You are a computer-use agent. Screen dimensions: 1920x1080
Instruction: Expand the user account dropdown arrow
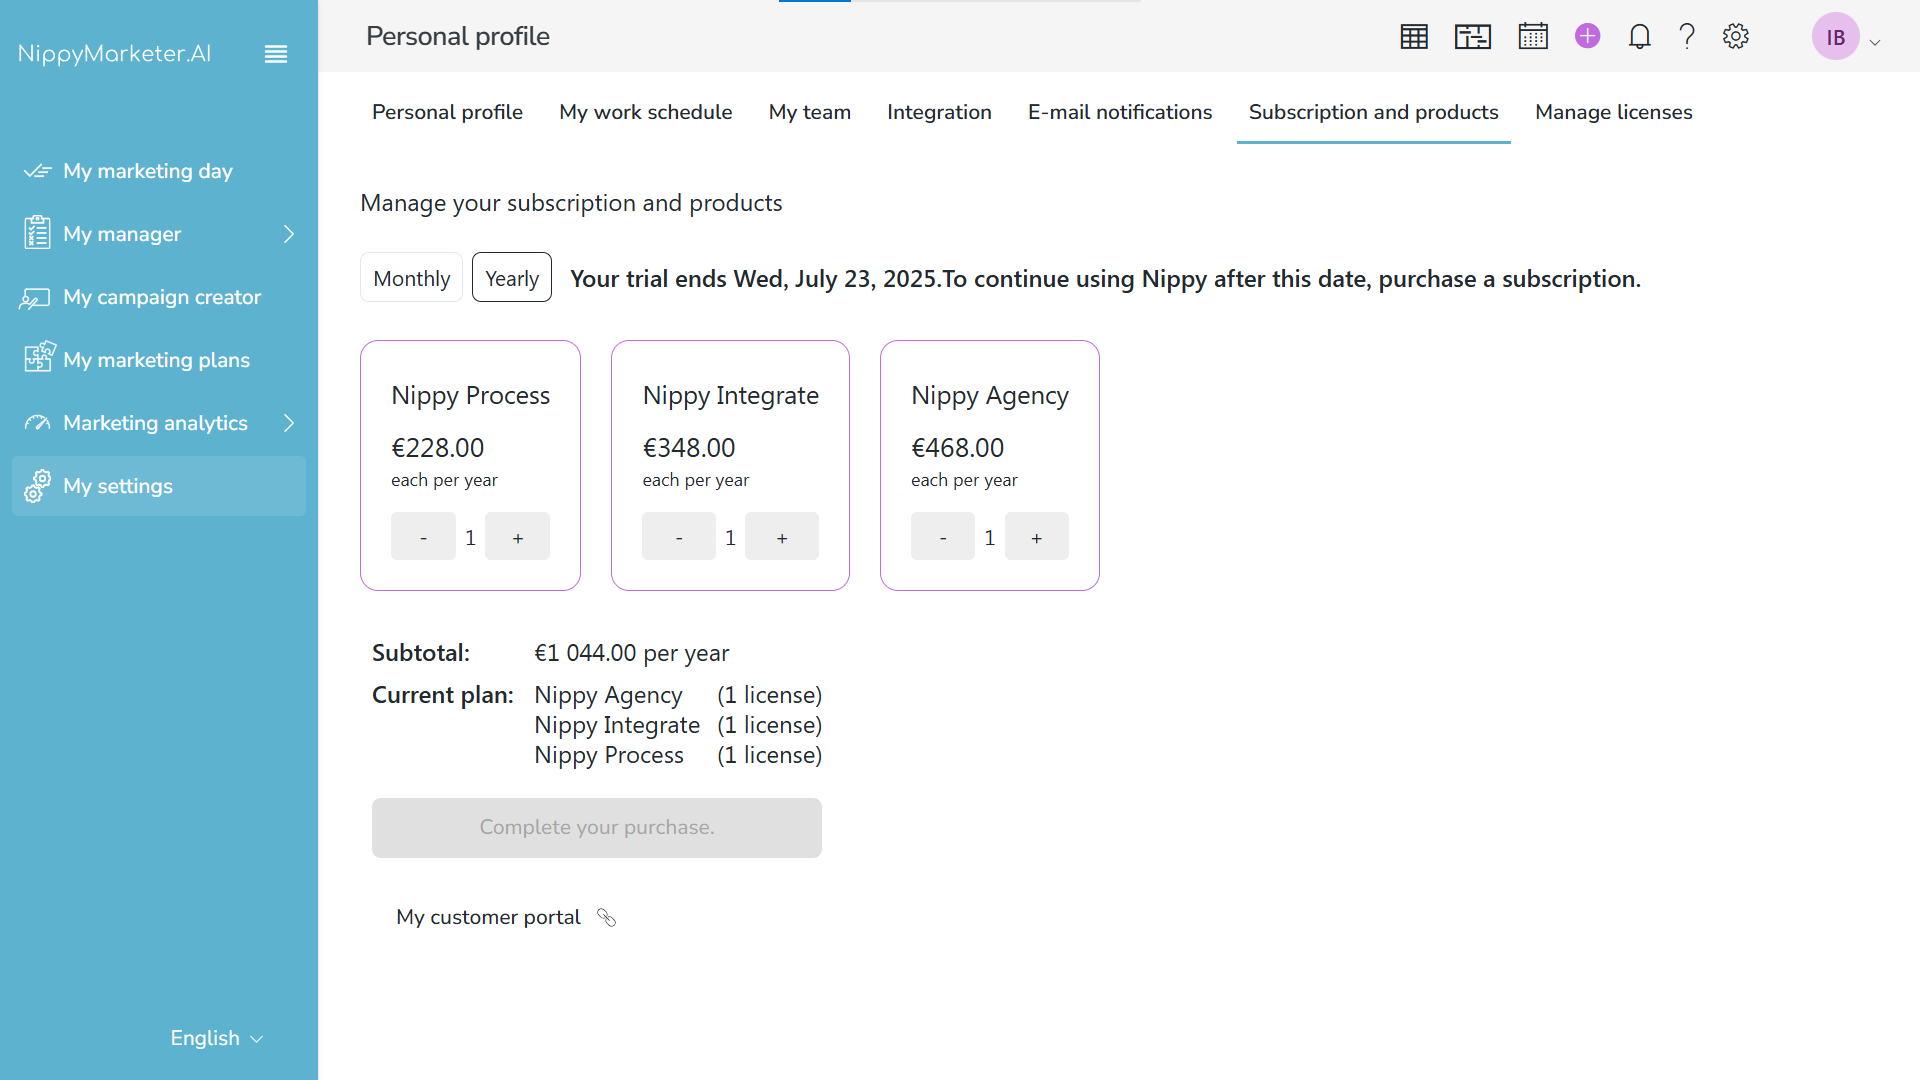pyautogui.click(x=1875, y=42)
